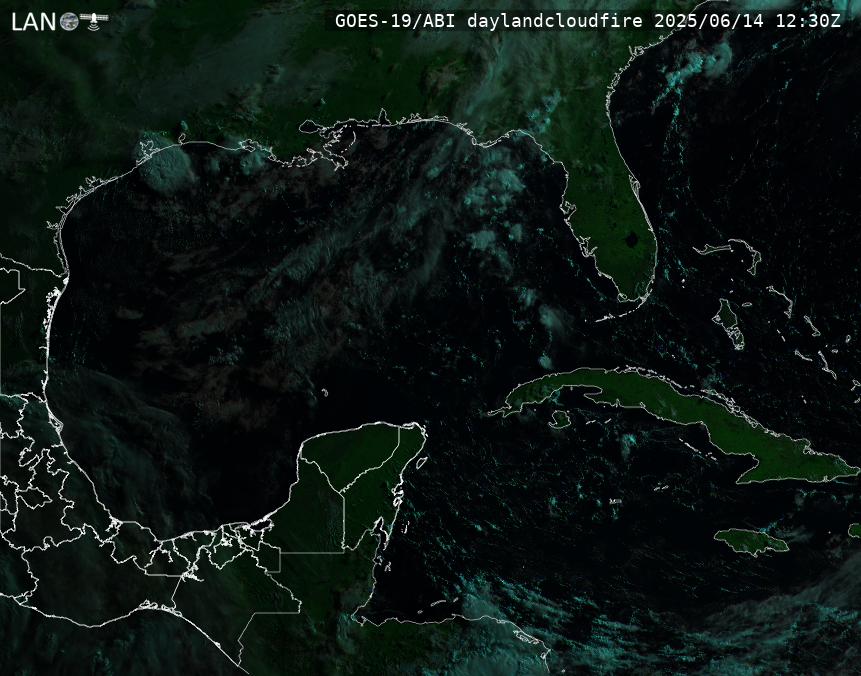861x676 pixels.
Task: Click the "daylandcloudfire" product name
Action: [555, 21]
